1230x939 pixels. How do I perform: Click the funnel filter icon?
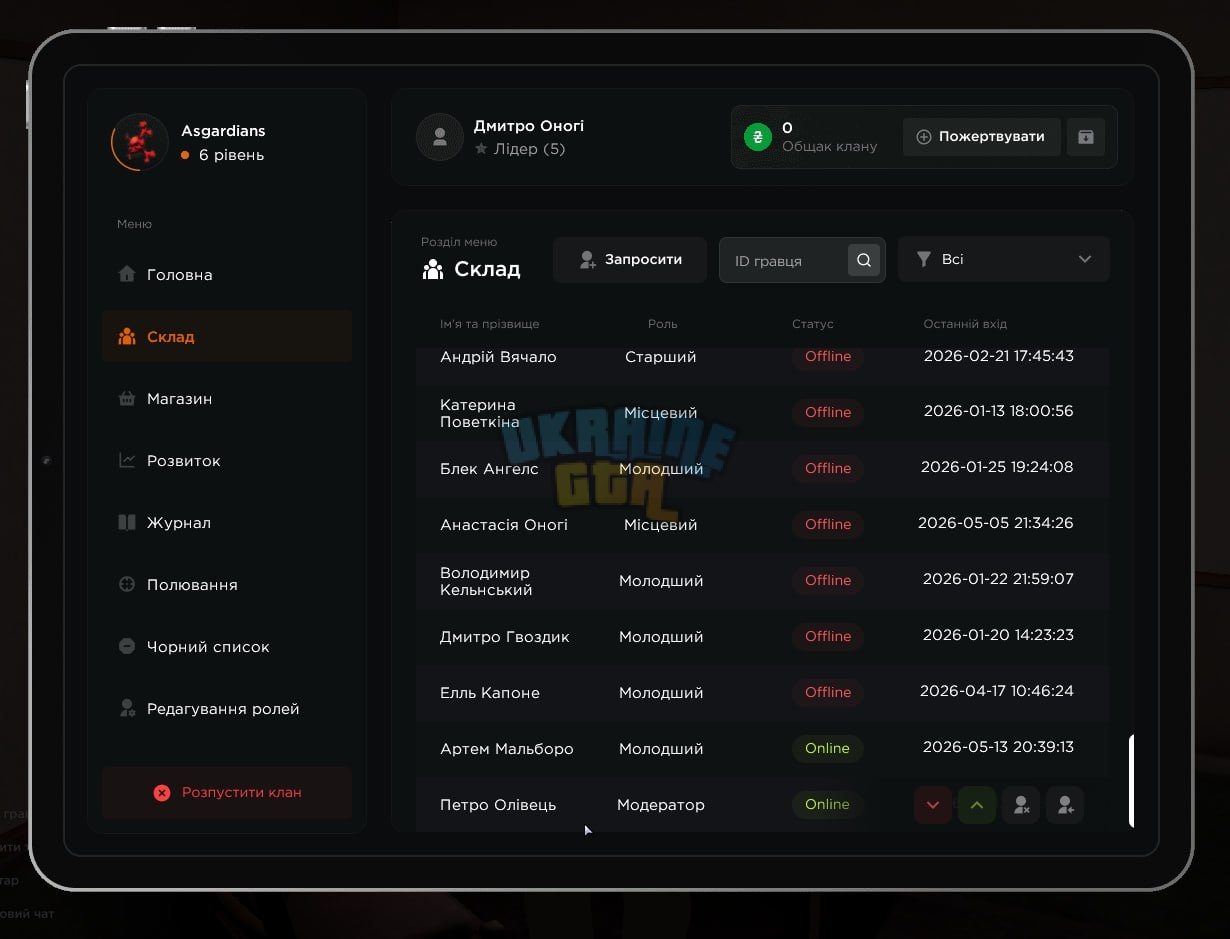pyautogui.click(x=924, y=259)
